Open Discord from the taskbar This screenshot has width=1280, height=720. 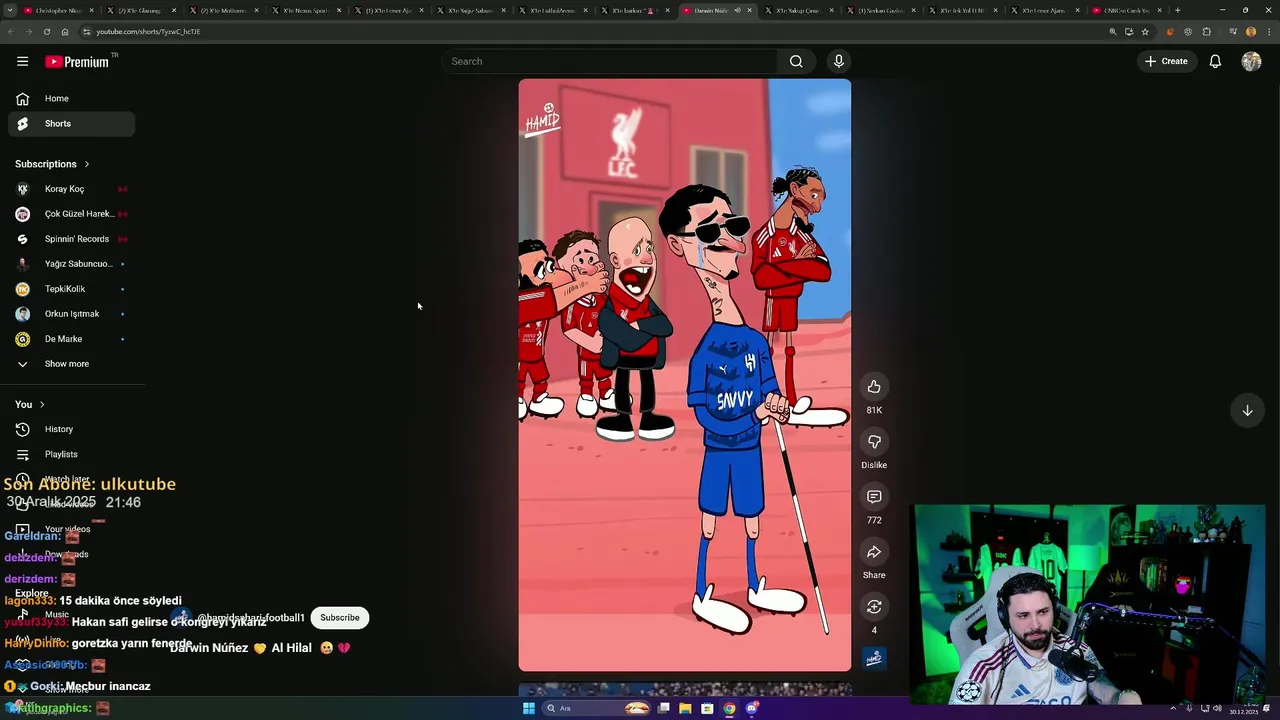(751, 708)
